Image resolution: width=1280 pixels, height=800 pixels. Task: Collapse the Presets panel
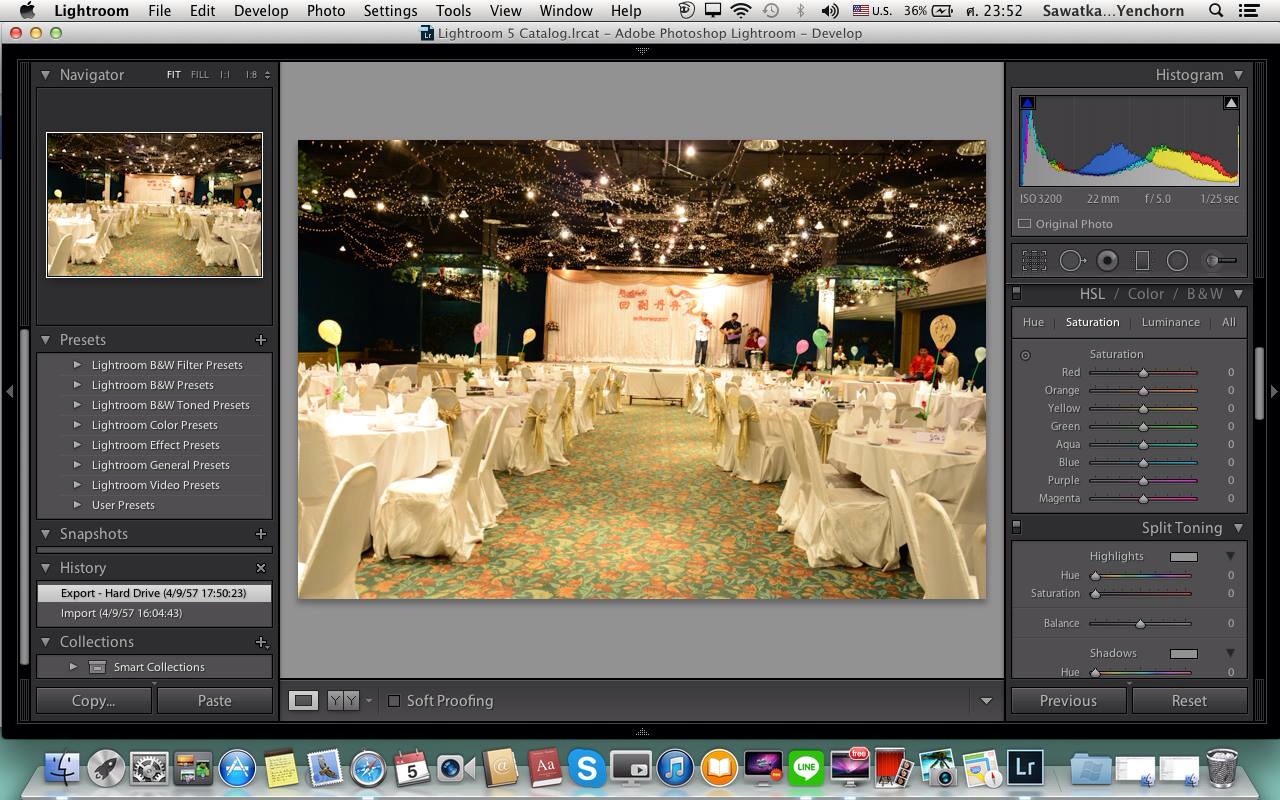click(45, 340)
